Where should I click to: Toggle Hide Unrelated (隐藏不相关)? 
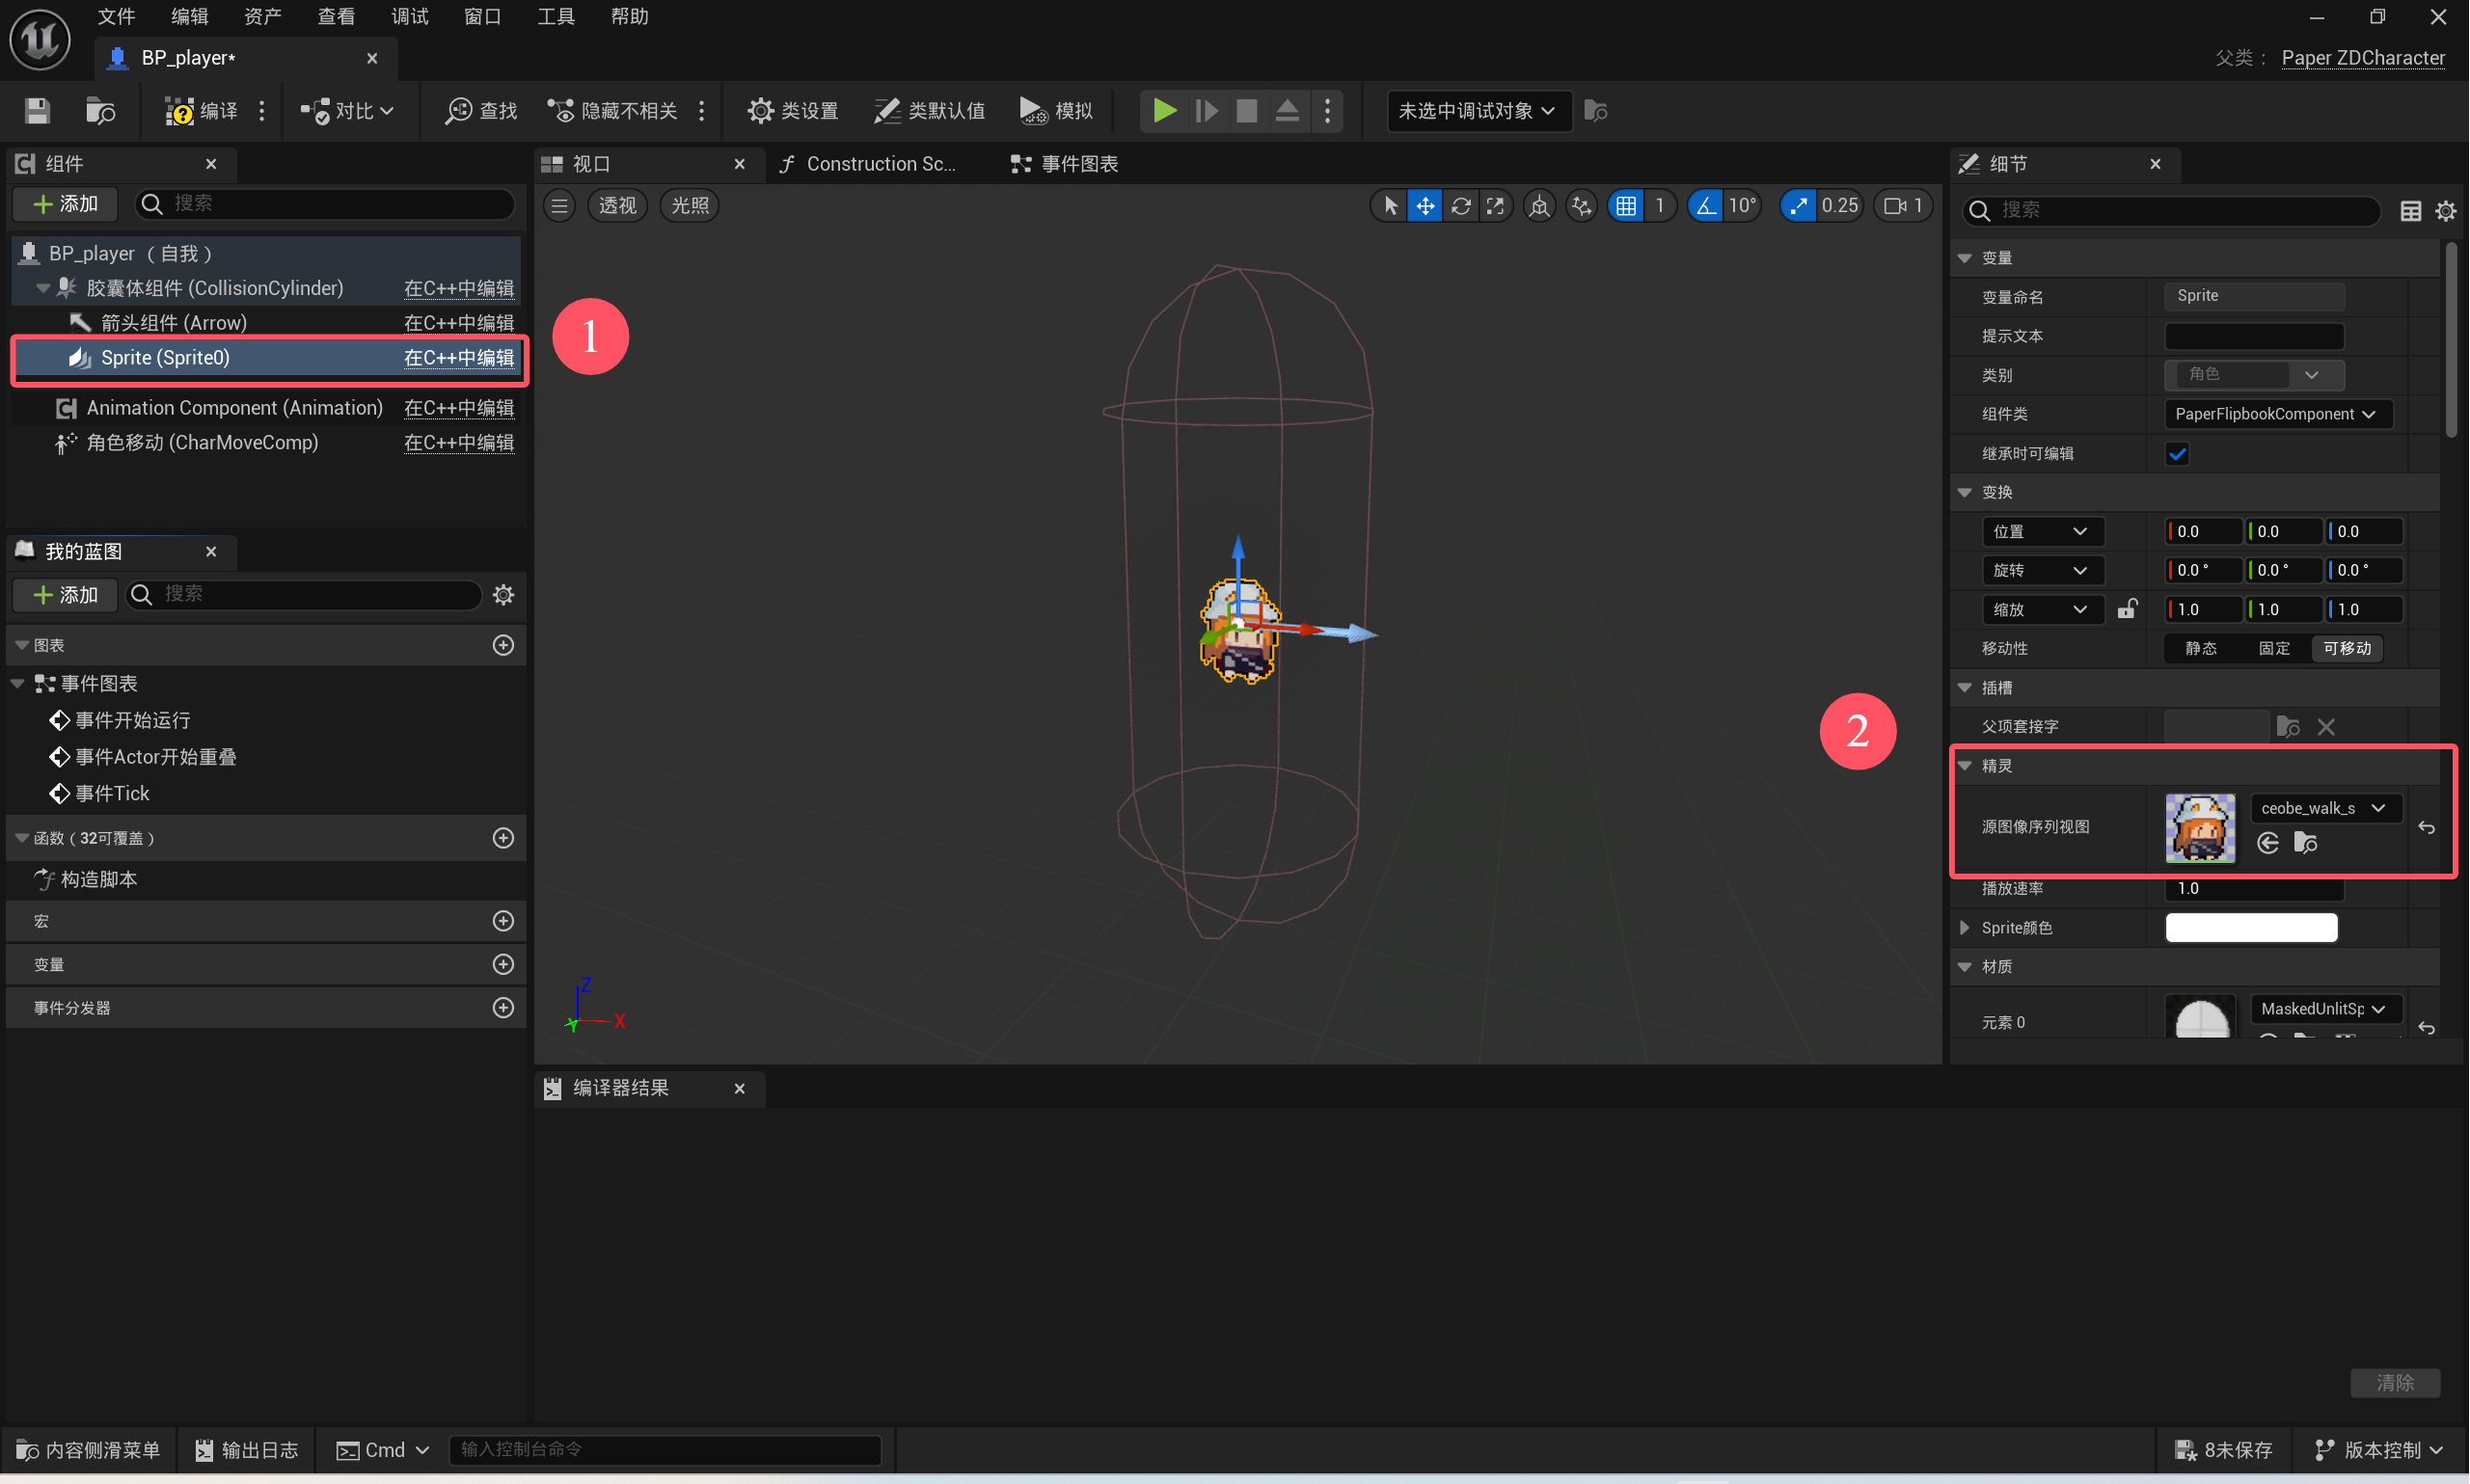[612, 111]
